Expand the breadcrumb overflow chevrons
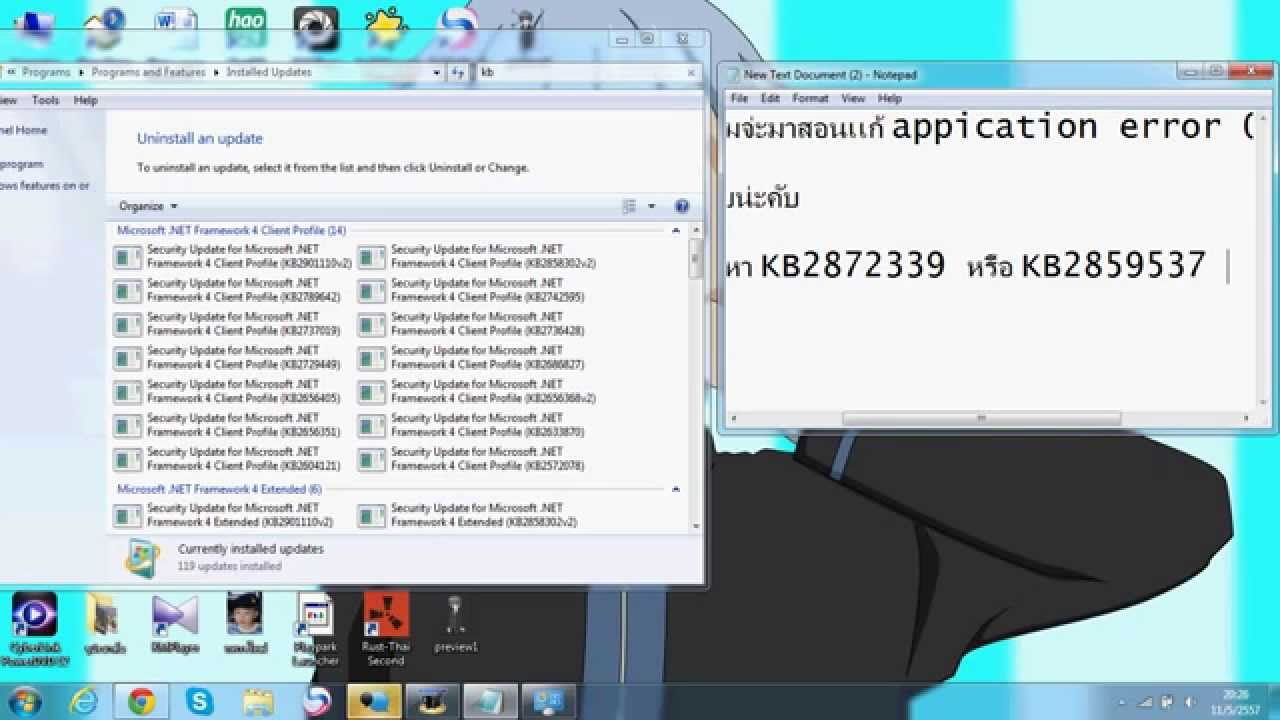This screenshot has width=1280, height=720. (x=12, y=72)
